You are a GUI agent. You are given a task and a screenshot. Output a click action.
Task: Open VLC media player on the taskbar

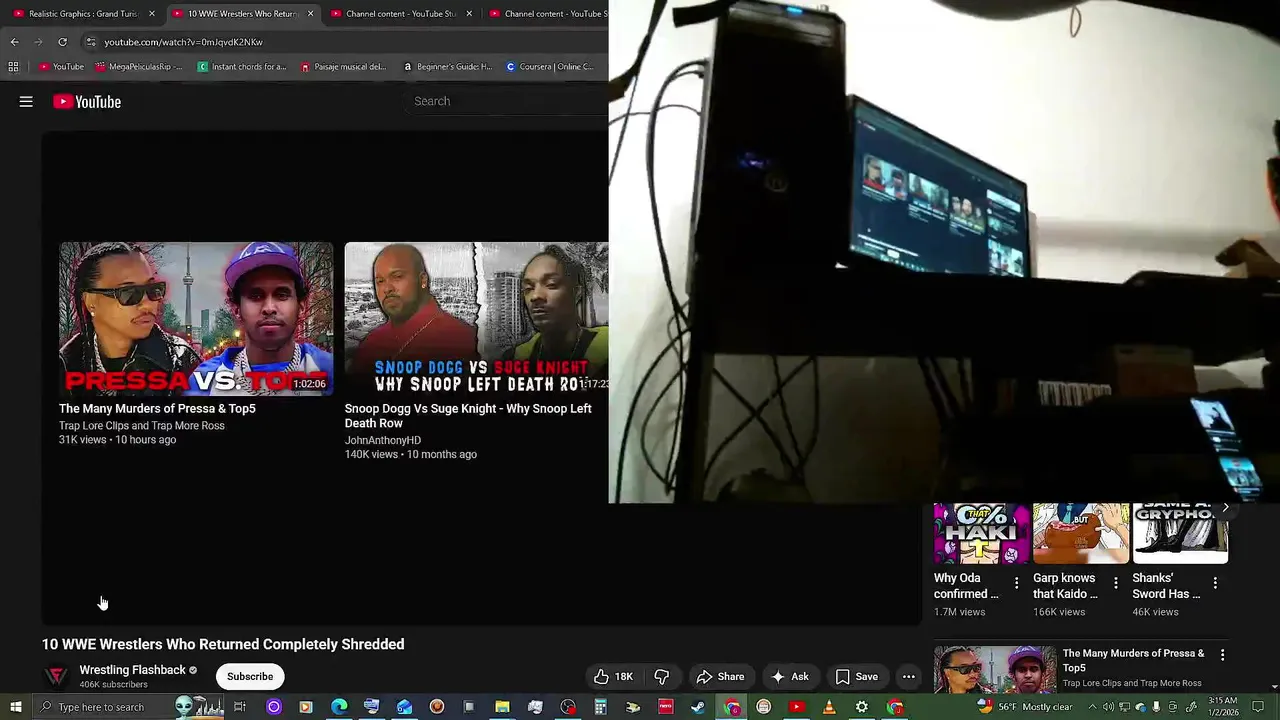point(829,707)
